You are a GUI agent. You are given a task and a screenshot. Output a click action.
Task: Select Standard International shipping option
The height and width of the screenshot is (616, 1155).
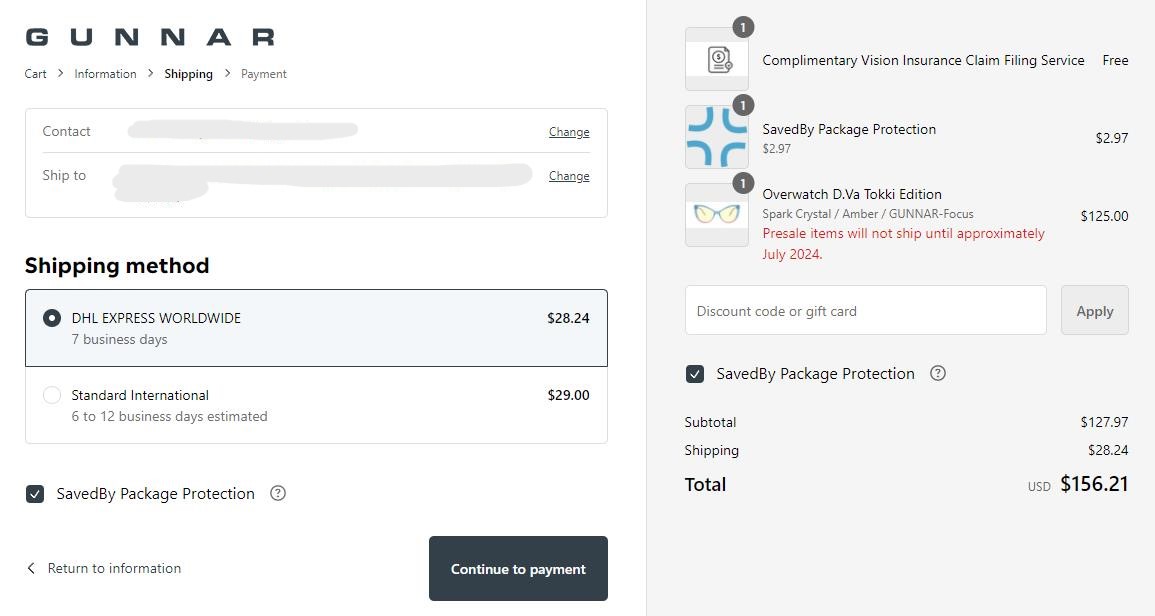52,395
